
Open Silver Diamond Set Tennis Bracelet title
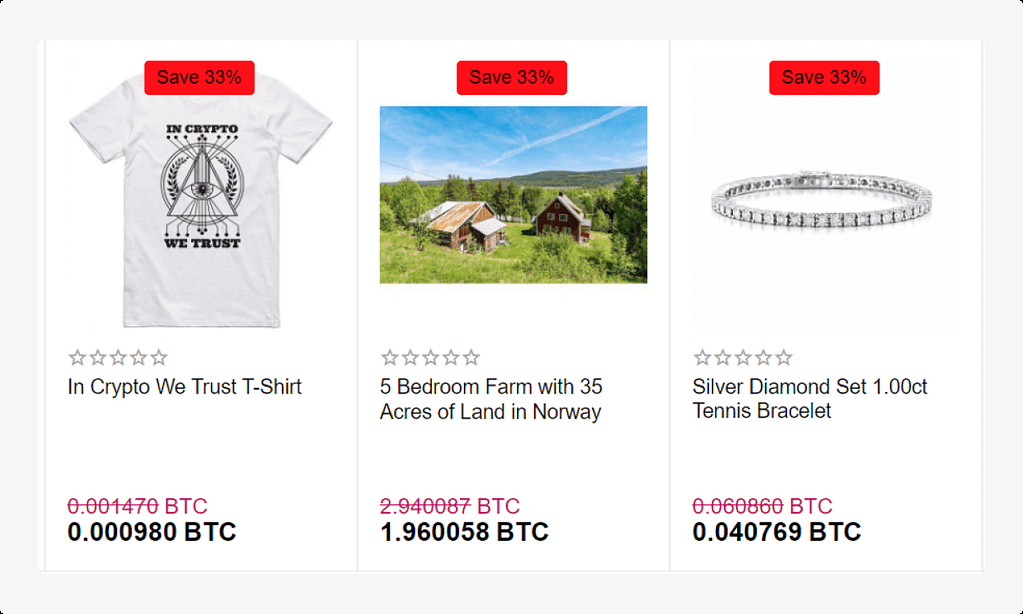point(809,399)
